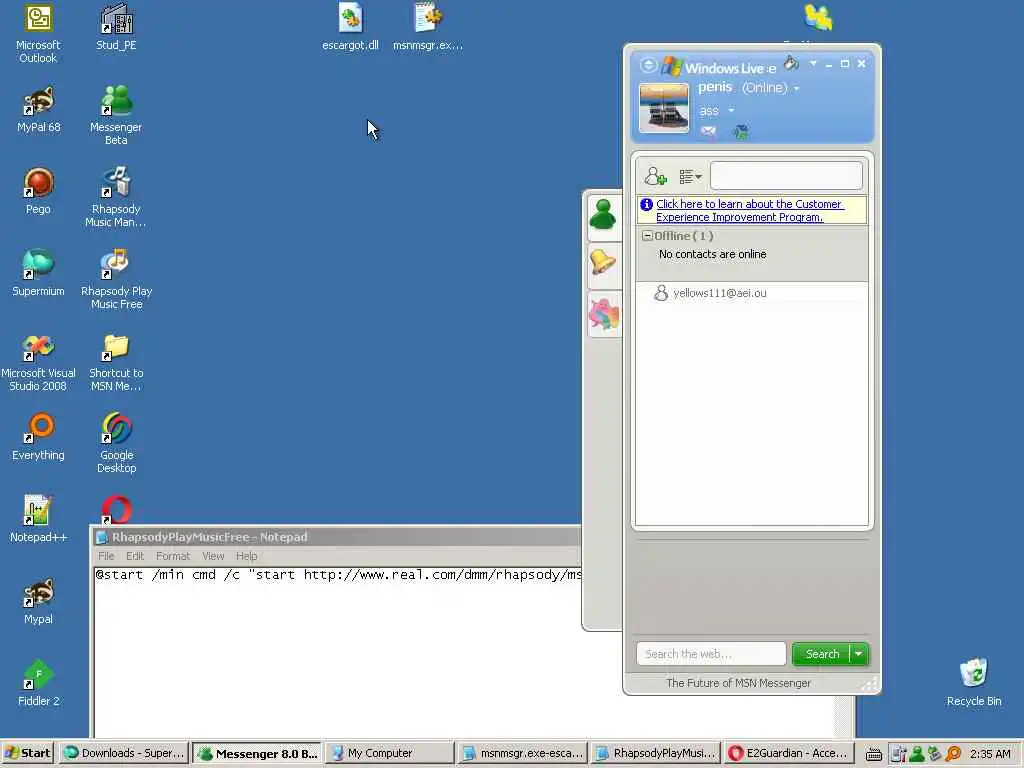Select the Notepad++ desktop icon
This screenshot has width=1024, height=768.
39,520
